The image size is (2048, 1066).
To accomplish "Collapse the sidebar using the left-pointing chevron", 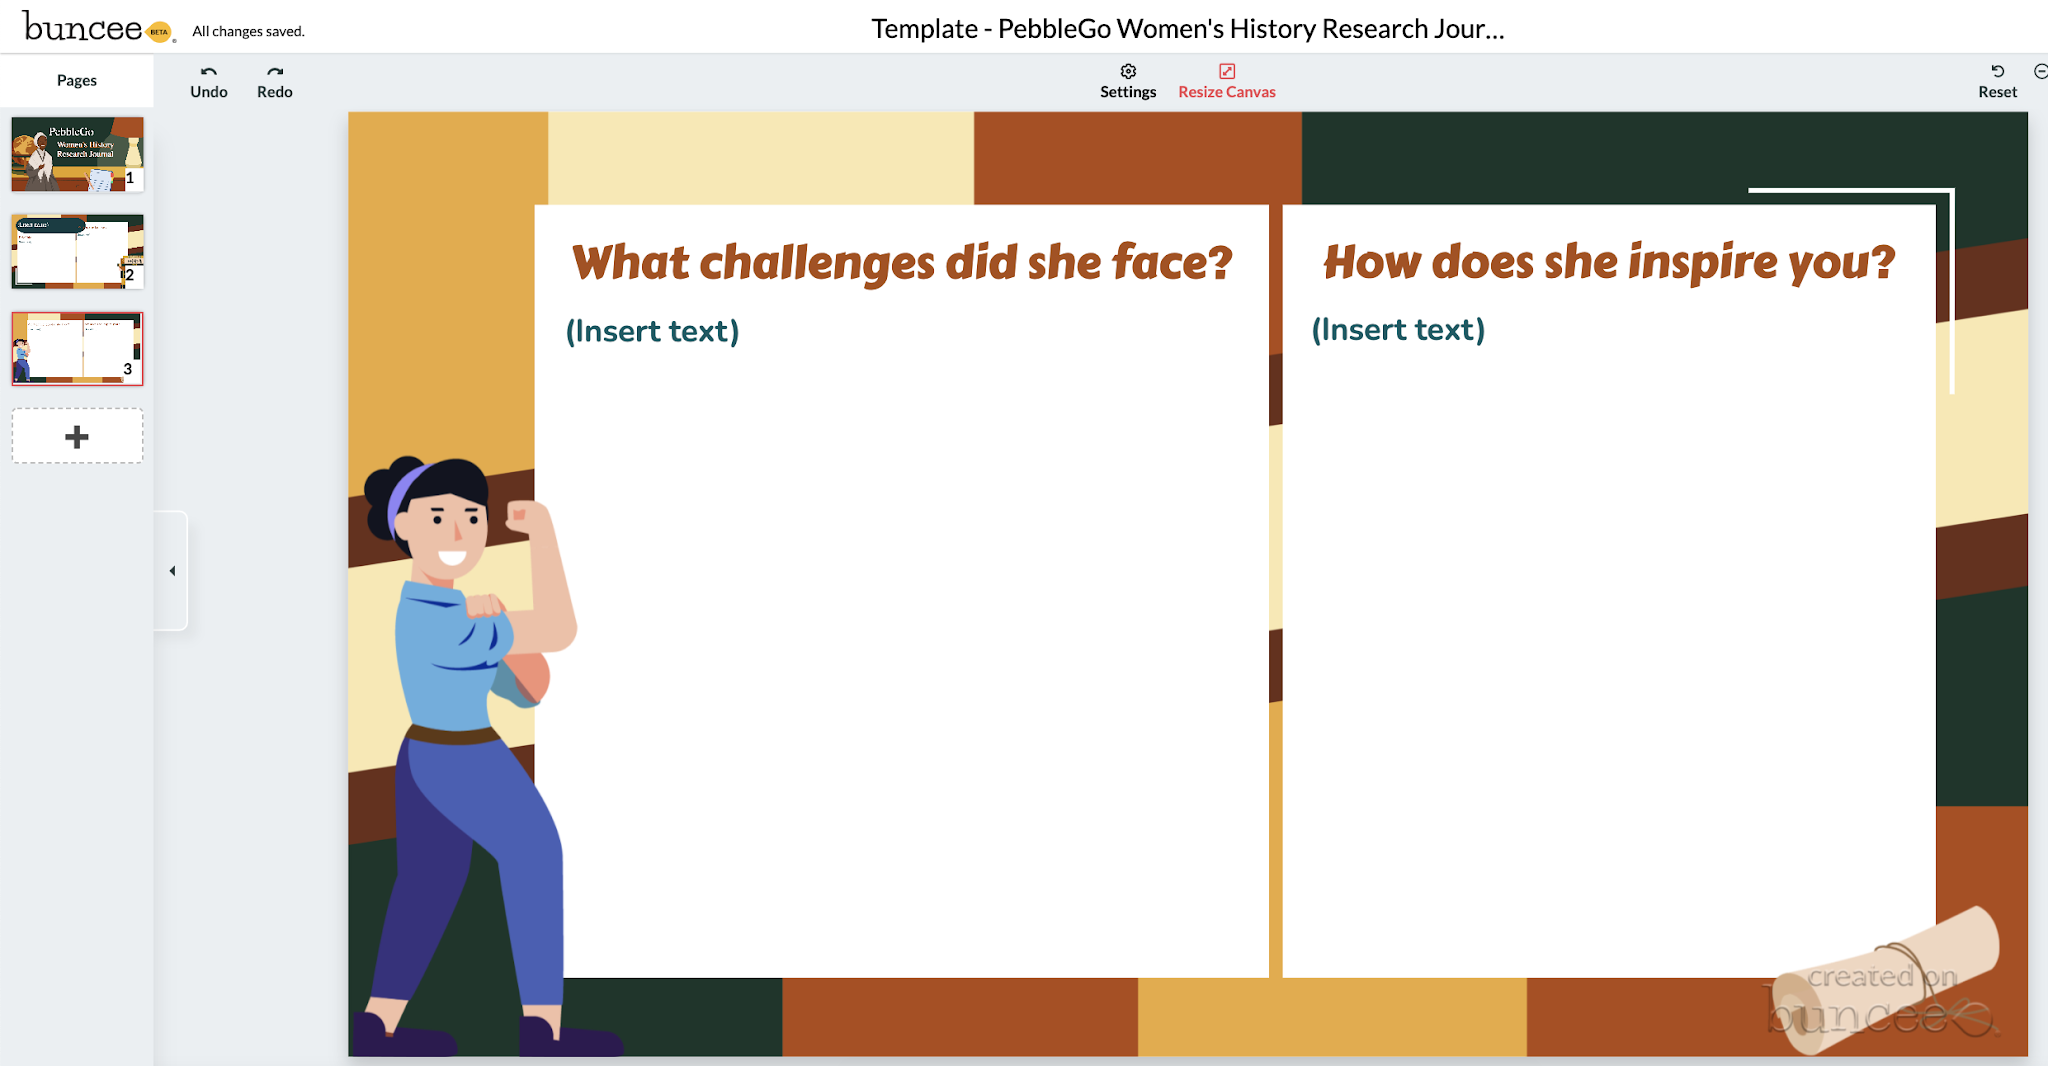I will (x=172, y=571).
